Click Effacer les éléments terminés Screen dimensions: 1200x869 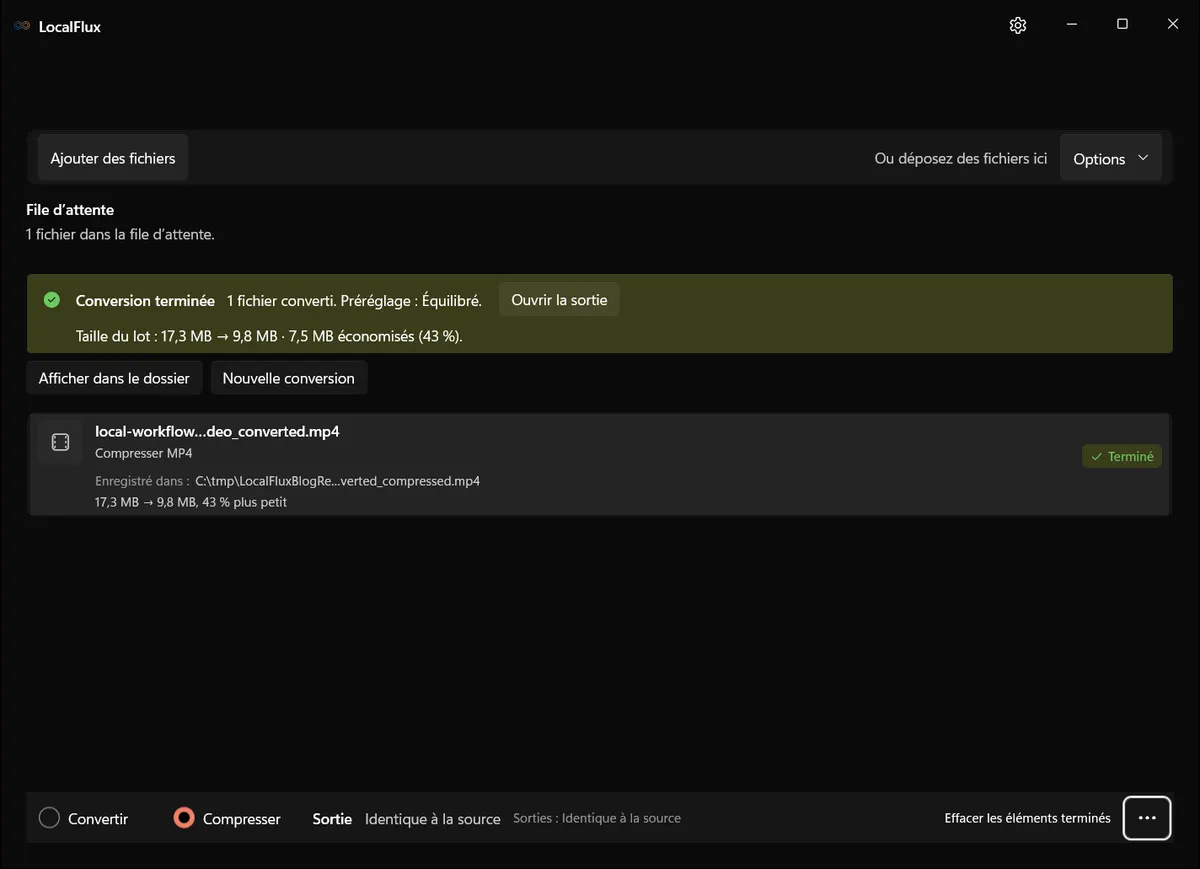tap(1027, 818)
